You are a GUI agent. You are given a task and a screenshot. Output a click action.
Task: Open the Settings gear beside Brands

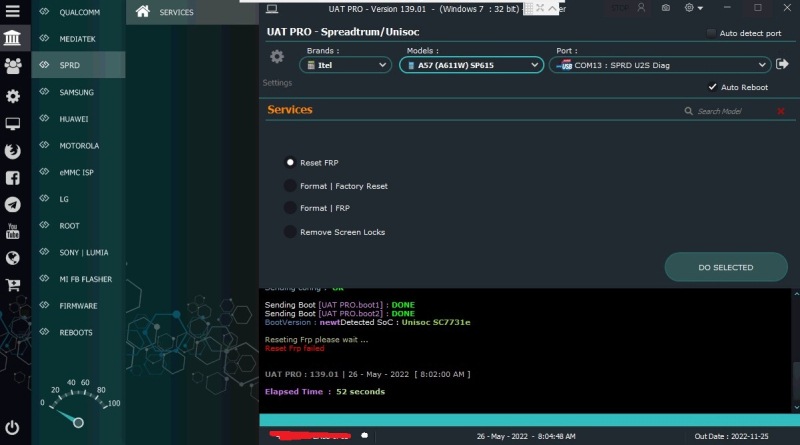click(277, 56)
